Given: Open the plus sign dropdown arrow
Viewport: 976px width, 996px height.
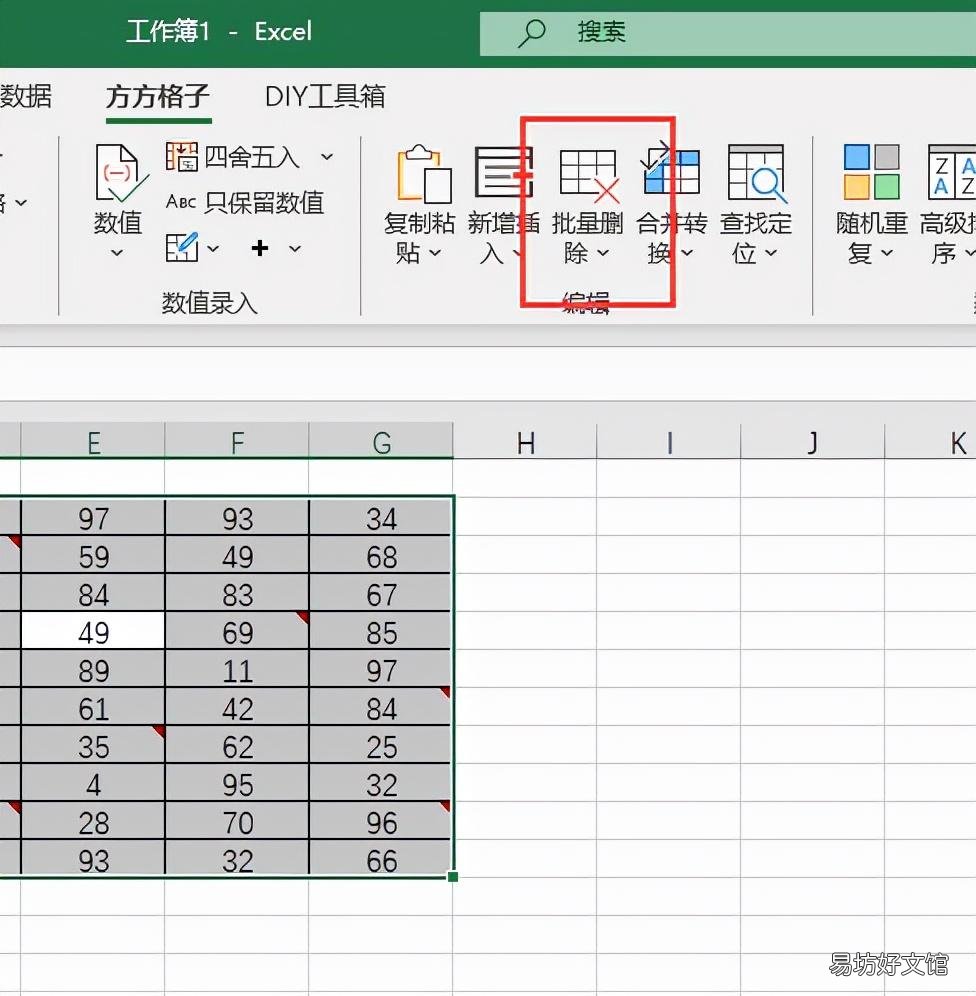Looking at the screenshot, I should [x=295, y=248].
